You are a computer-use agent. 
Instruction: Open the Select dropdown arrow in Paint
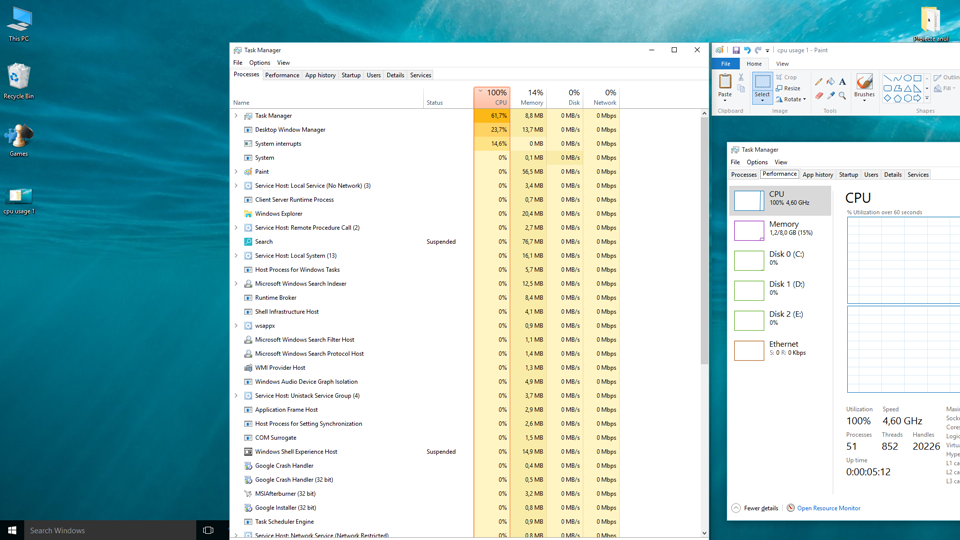(x=762, y=100)
